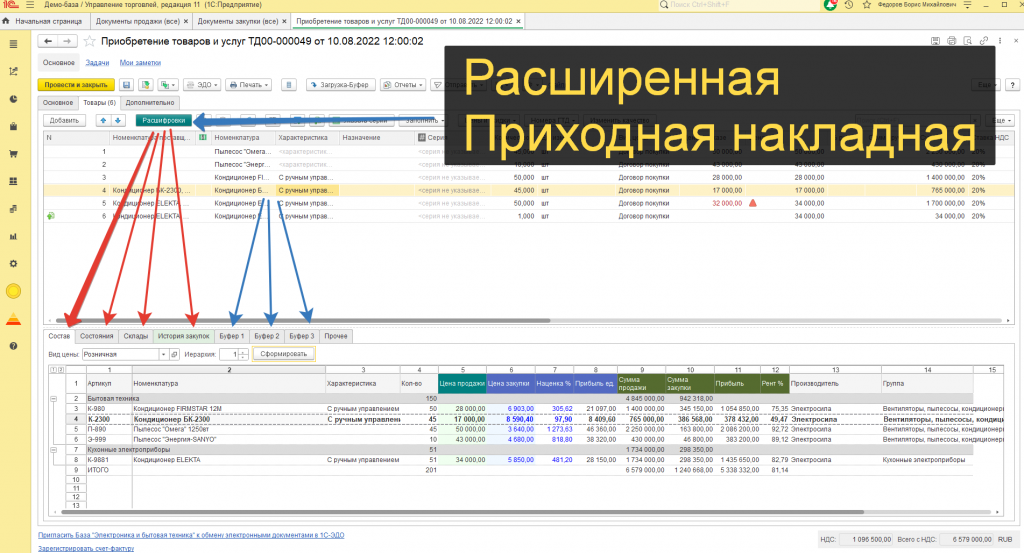Image resolution: width=1024 pixels, height=553 pixels.
Task: Open the Дополнительно tab
Action: 150,103
